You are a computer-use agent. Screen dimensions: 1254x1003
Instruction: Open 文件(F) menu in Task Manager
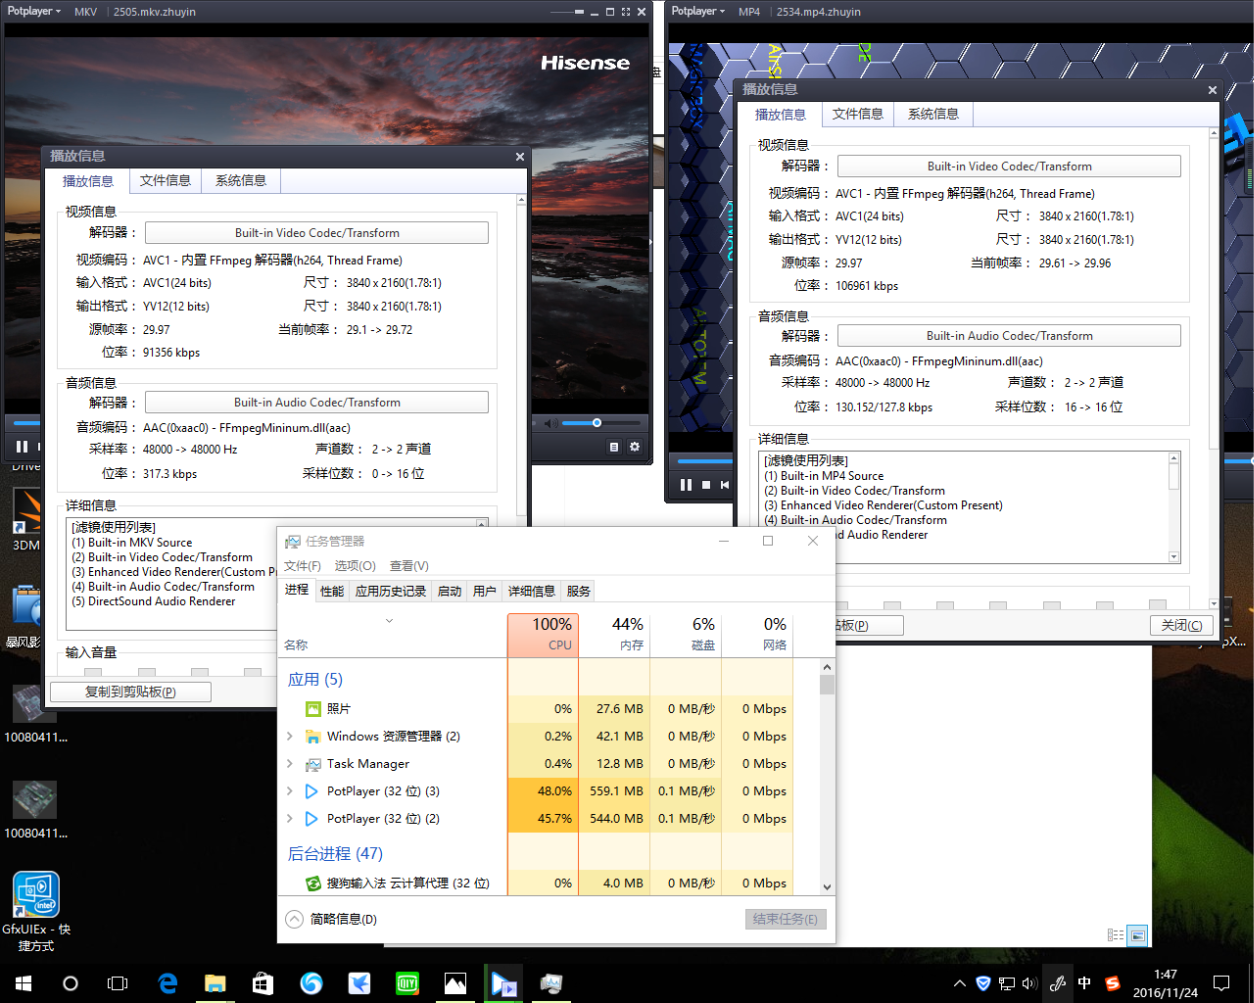[302, 566]
